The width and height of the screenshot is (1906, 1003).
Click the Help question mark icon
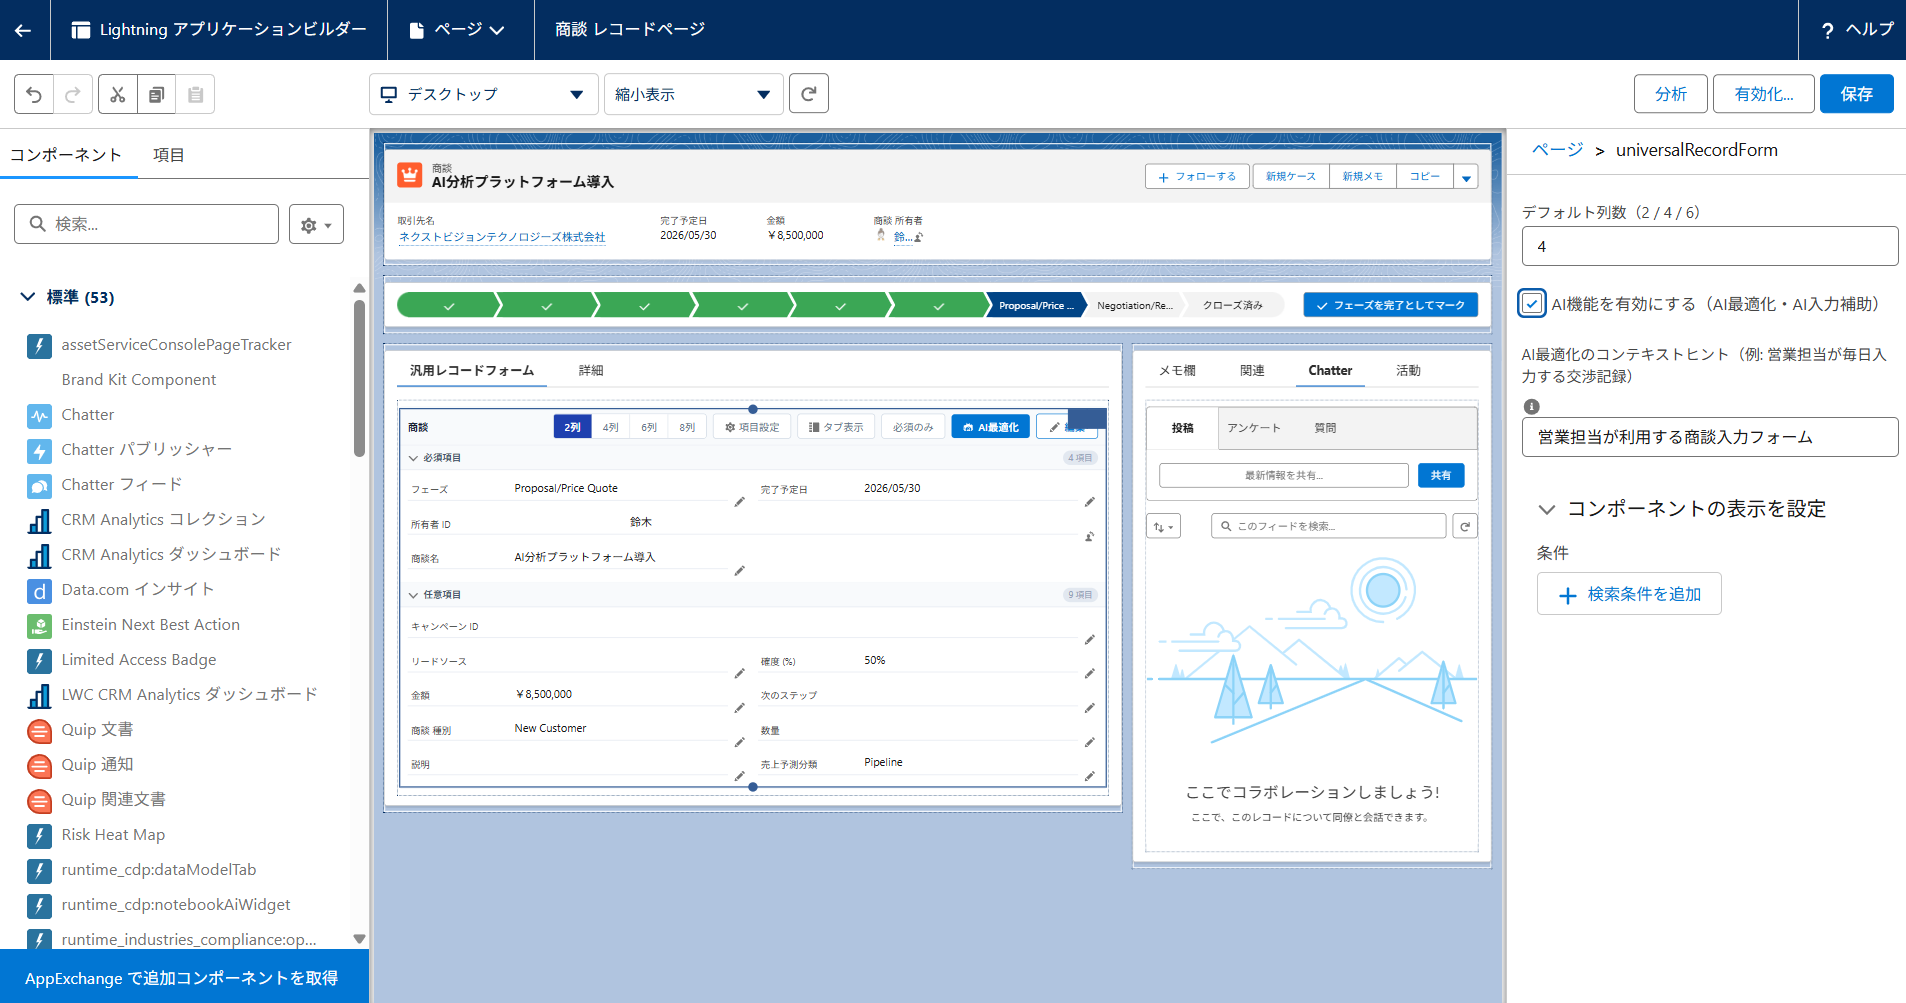pyautogui.click(x=1827, y=30)
